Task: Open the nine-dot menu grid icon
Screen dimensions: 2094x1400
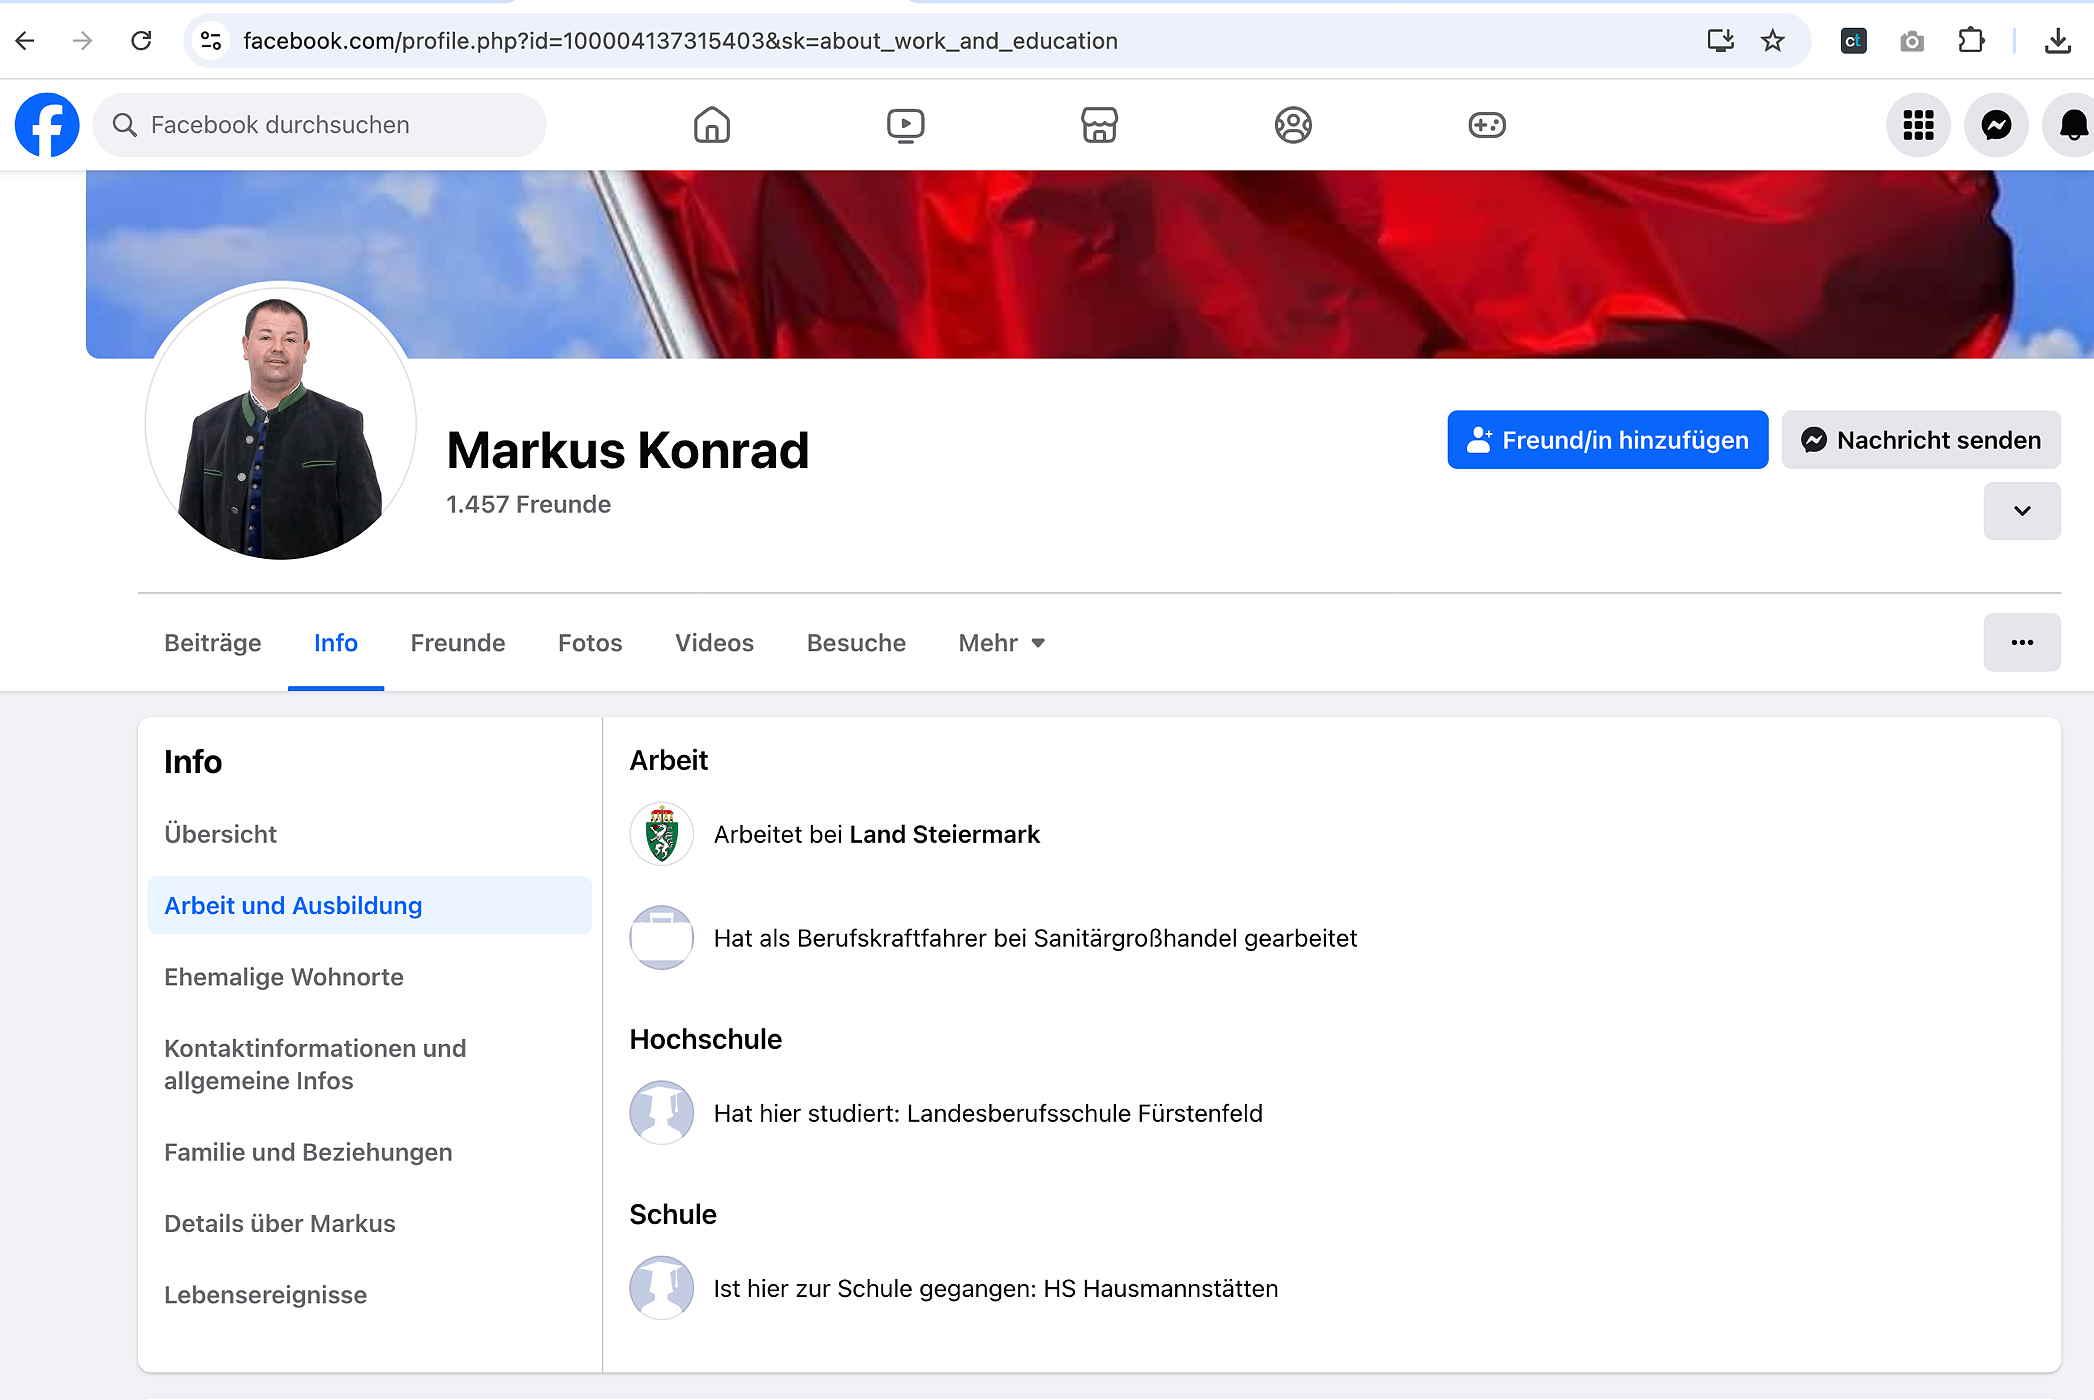Action: 1918,125
